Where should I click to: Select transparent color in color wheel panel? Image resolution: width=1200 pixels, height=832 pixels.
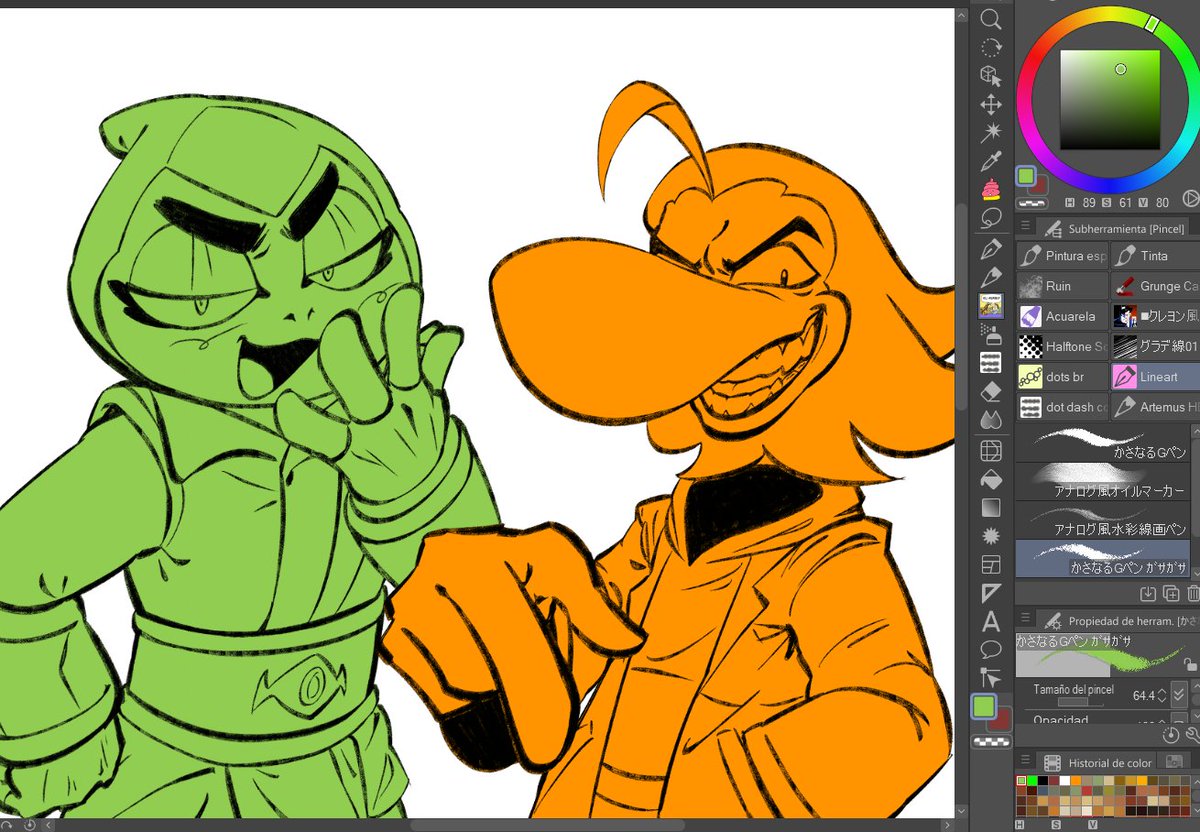[x=1034, y=203]
